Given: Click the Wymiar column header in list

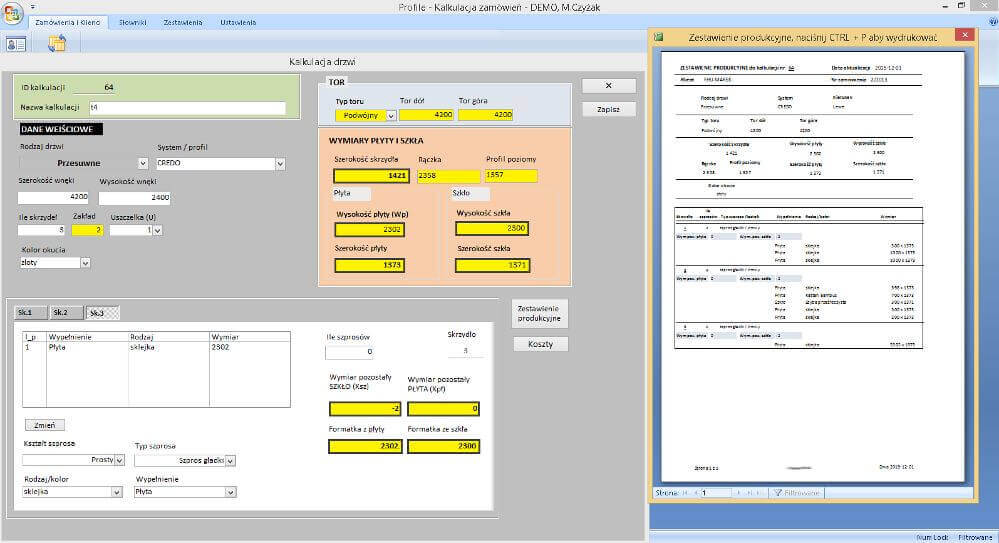Looking at the screenshot, I should 250,337.
